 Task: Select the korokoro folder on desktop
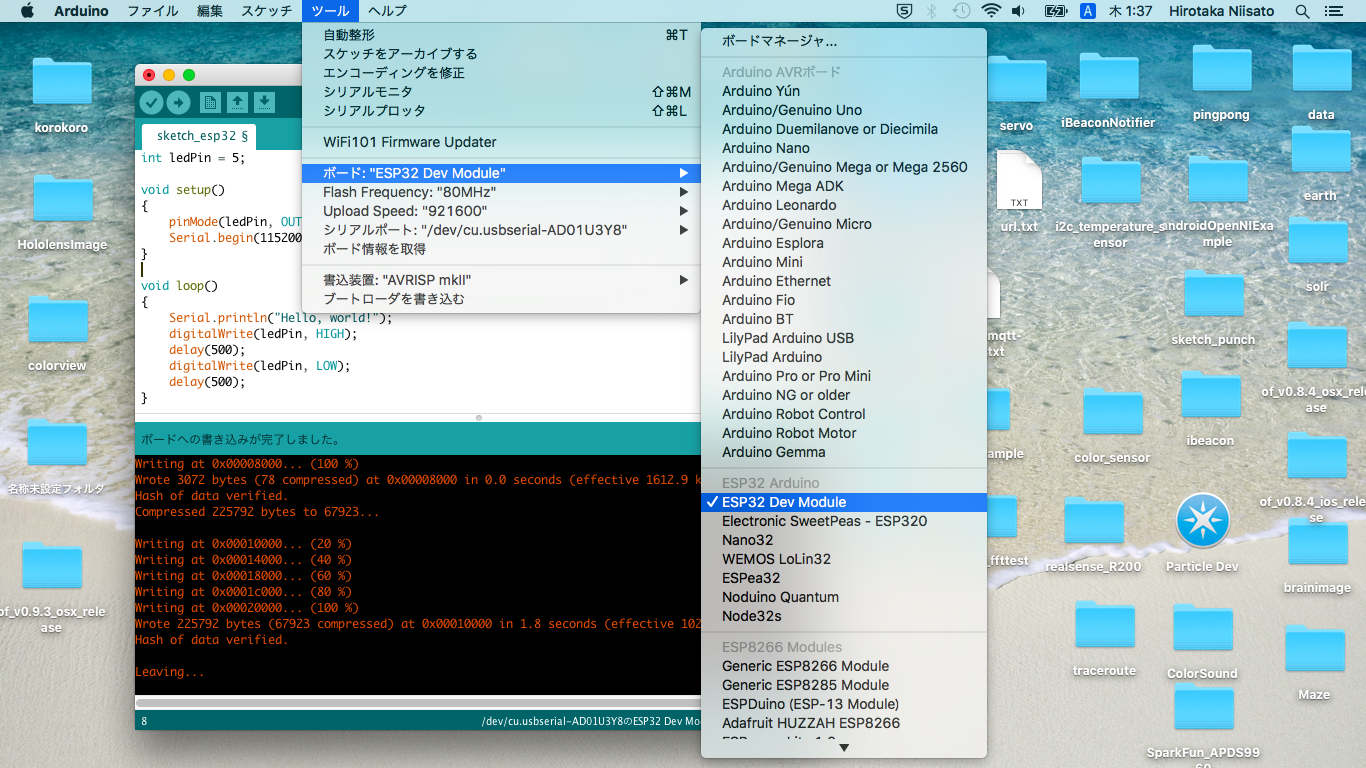point(61,83)
